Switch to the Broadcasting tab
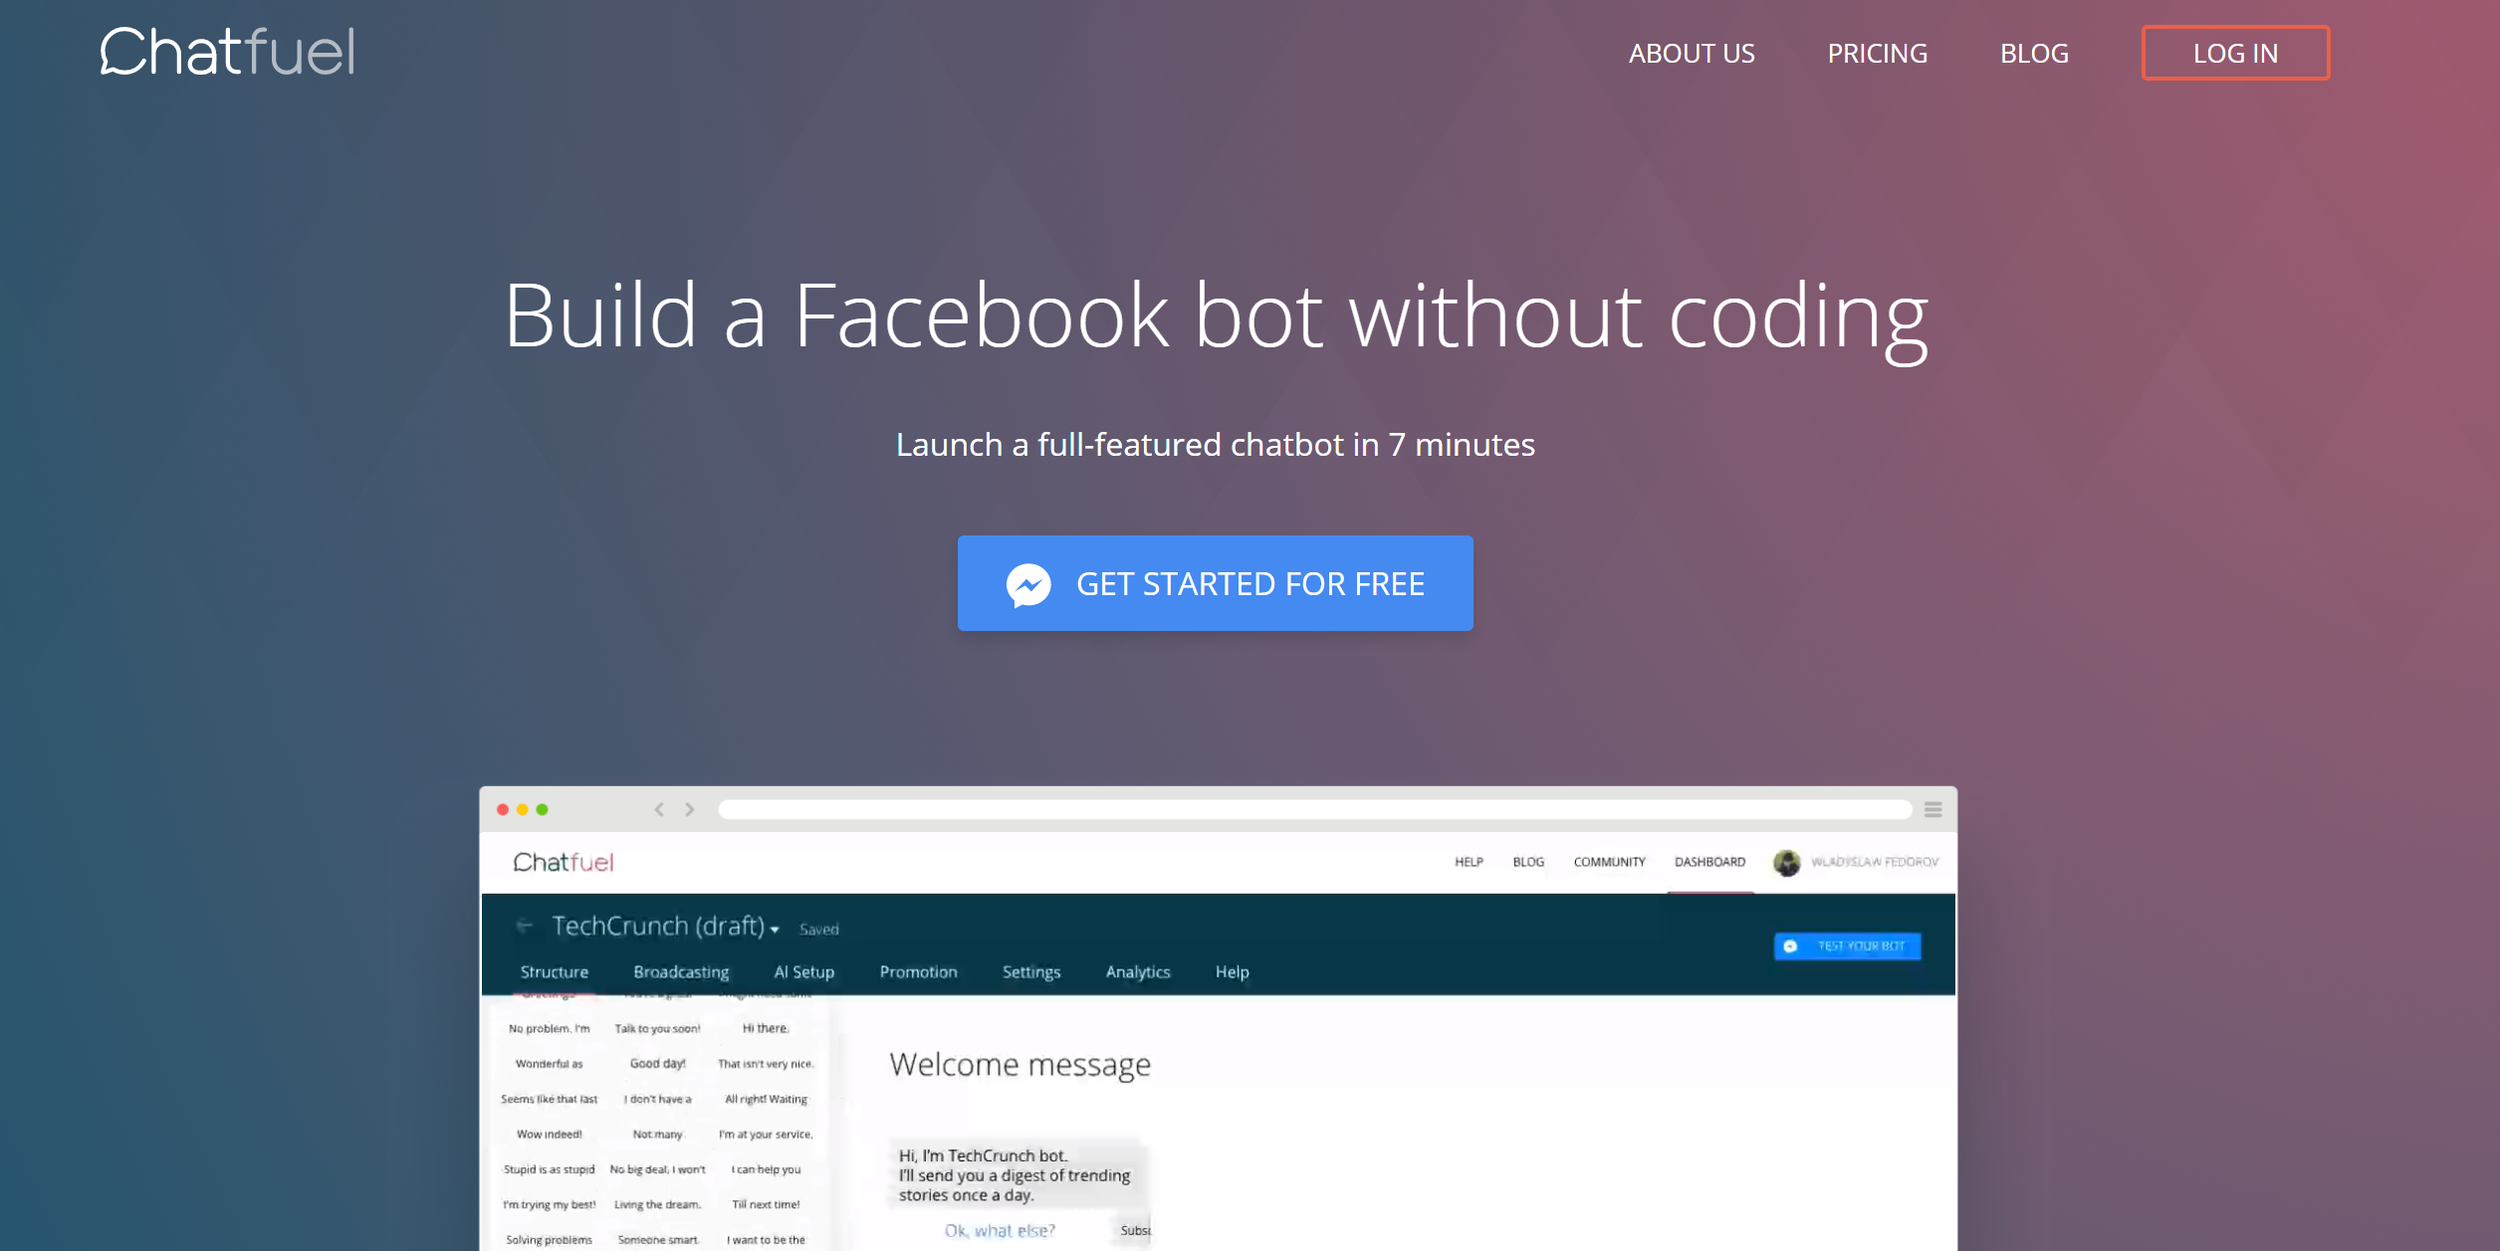 click(681, 972)
